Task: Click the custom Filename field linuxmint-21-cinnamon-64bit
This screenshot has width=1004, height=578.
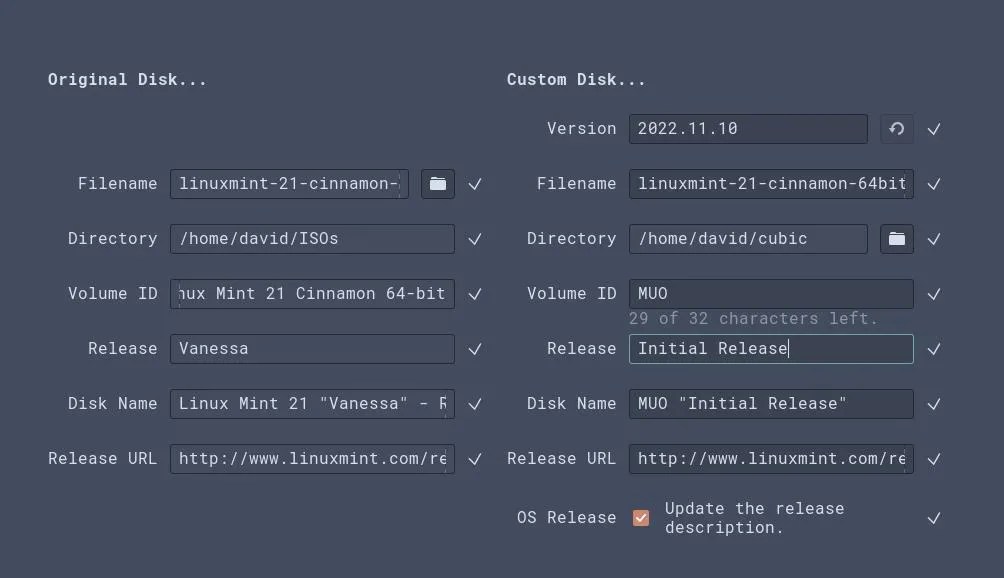Action: tap(770, 183)
